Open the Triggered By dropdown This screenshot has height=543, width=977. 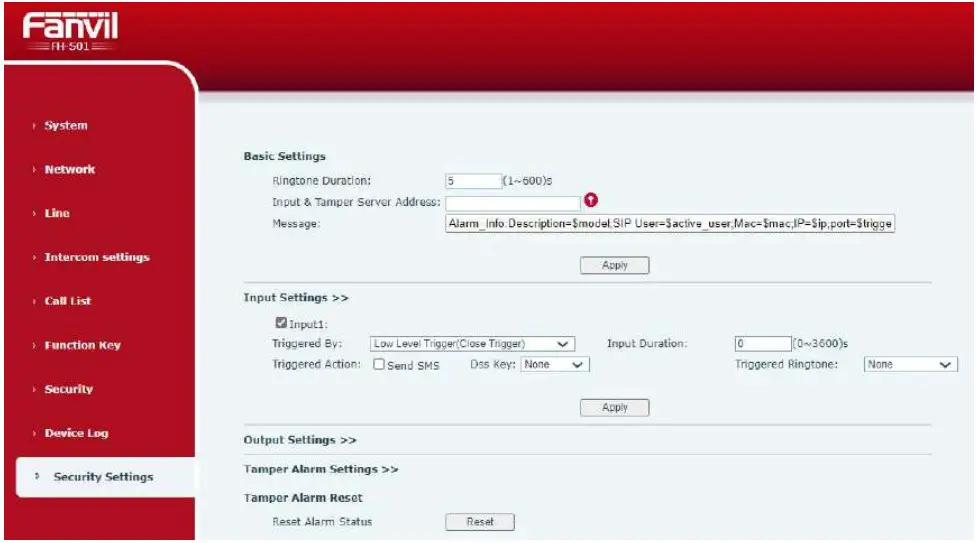click(472, 344)
